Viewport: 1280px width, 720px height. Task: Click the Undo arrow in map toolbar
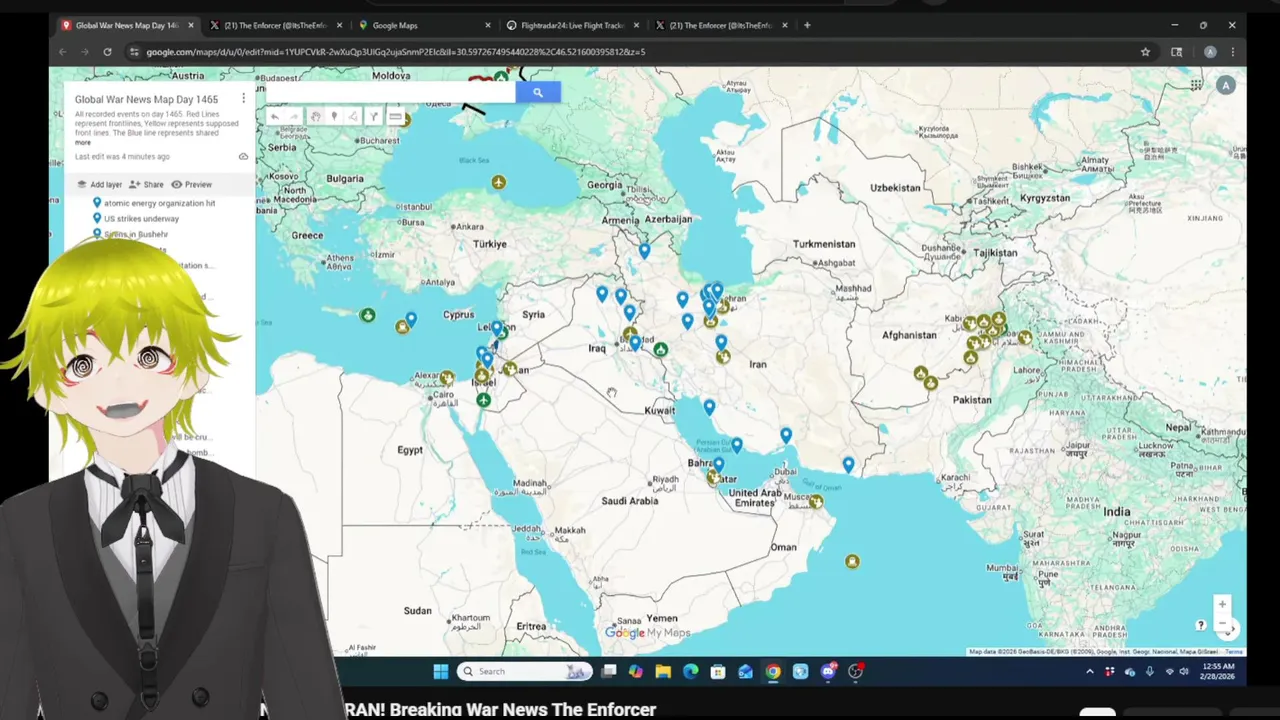tap(275, 117)
